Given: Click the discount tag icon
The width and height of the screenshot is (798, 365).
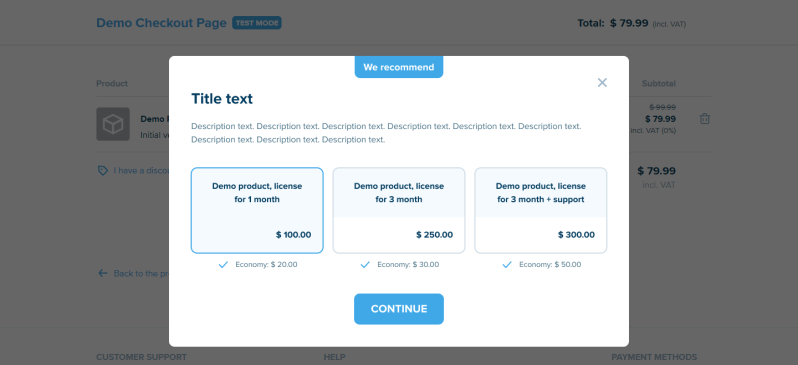Looking at the screenshot, I should click(103, 171).
